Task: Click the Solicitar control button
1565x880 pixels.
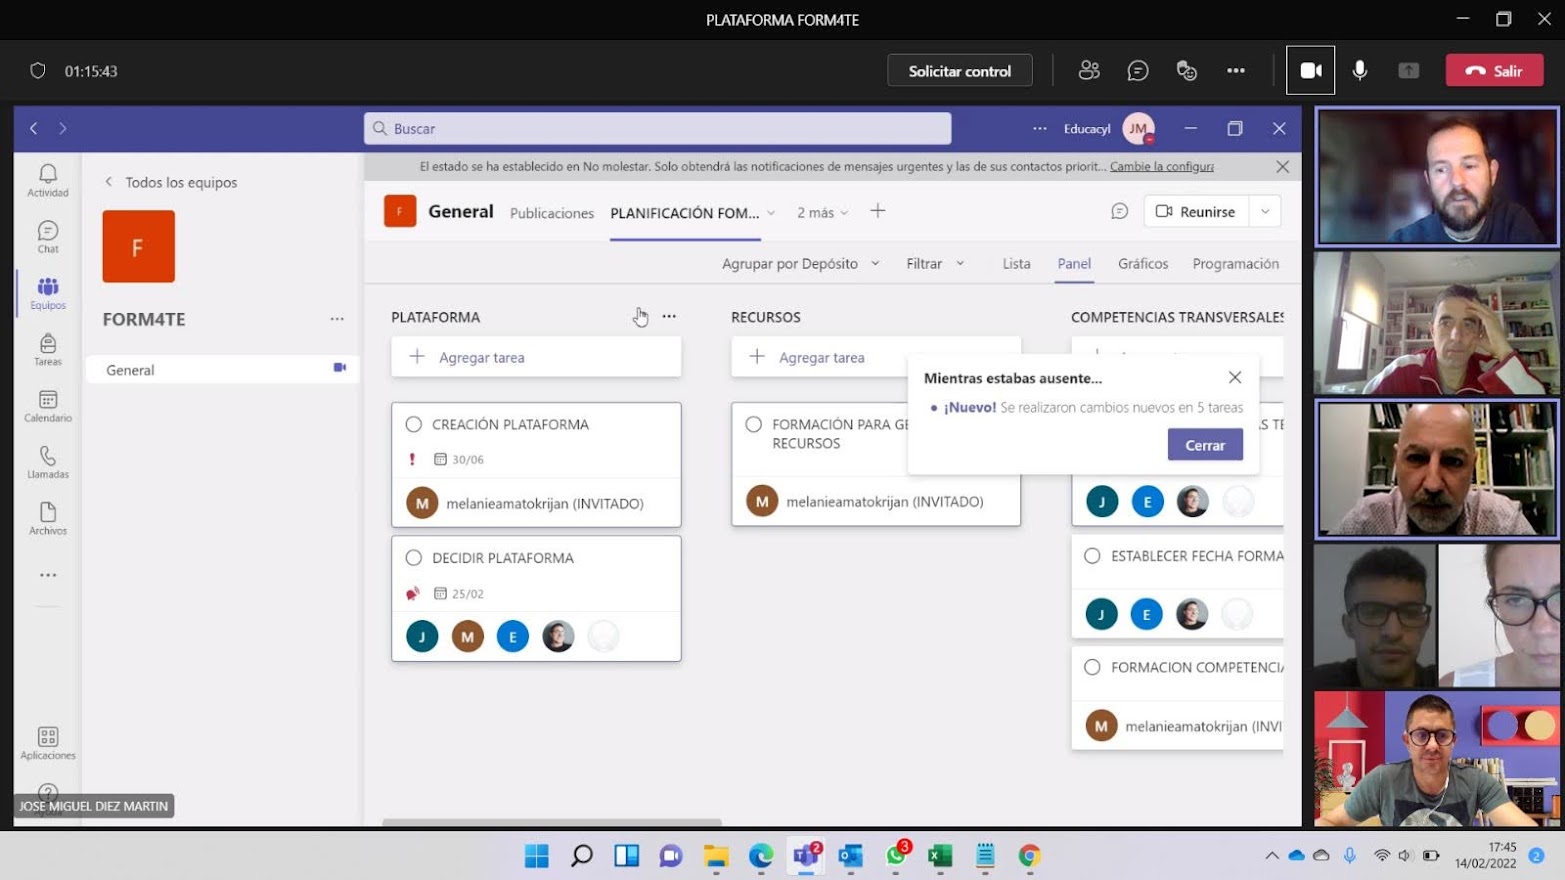Action: (x=959, y=71)
